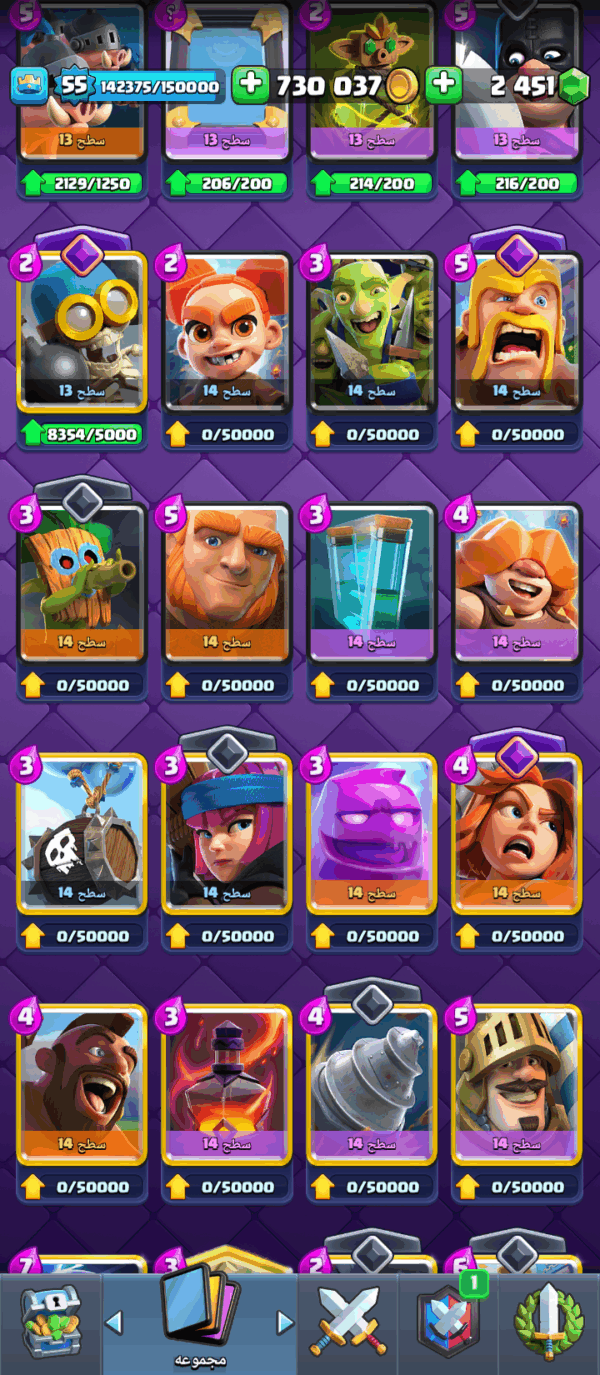Tap the 142375/150000 experience progress bar
Image resolution: width=600 pixels, height=1375 pixels.
tap(159, 87)
